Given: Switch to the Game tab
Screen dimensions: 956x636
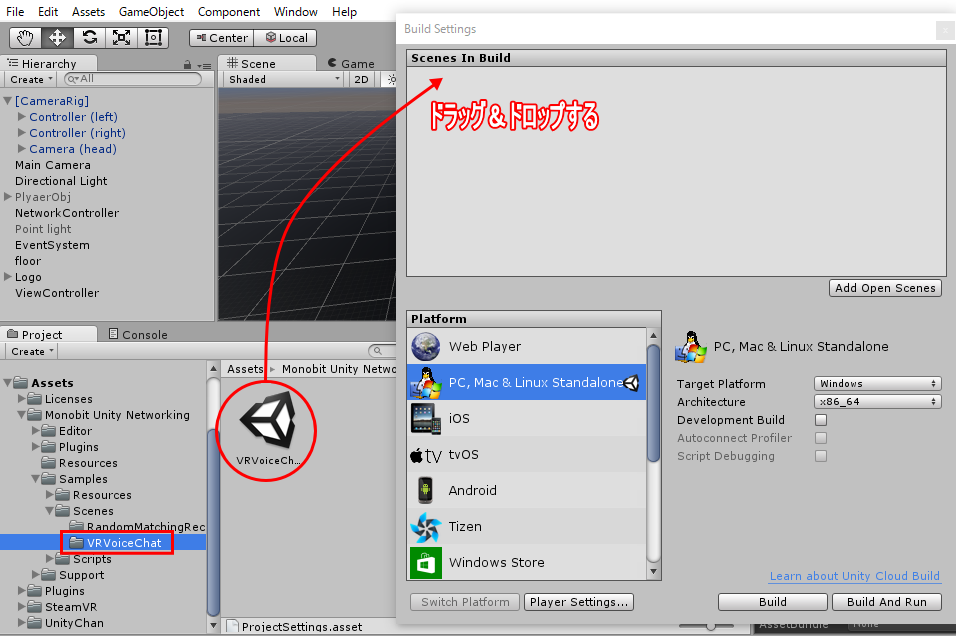Looking at the screenshot, I should coord(351,63).
